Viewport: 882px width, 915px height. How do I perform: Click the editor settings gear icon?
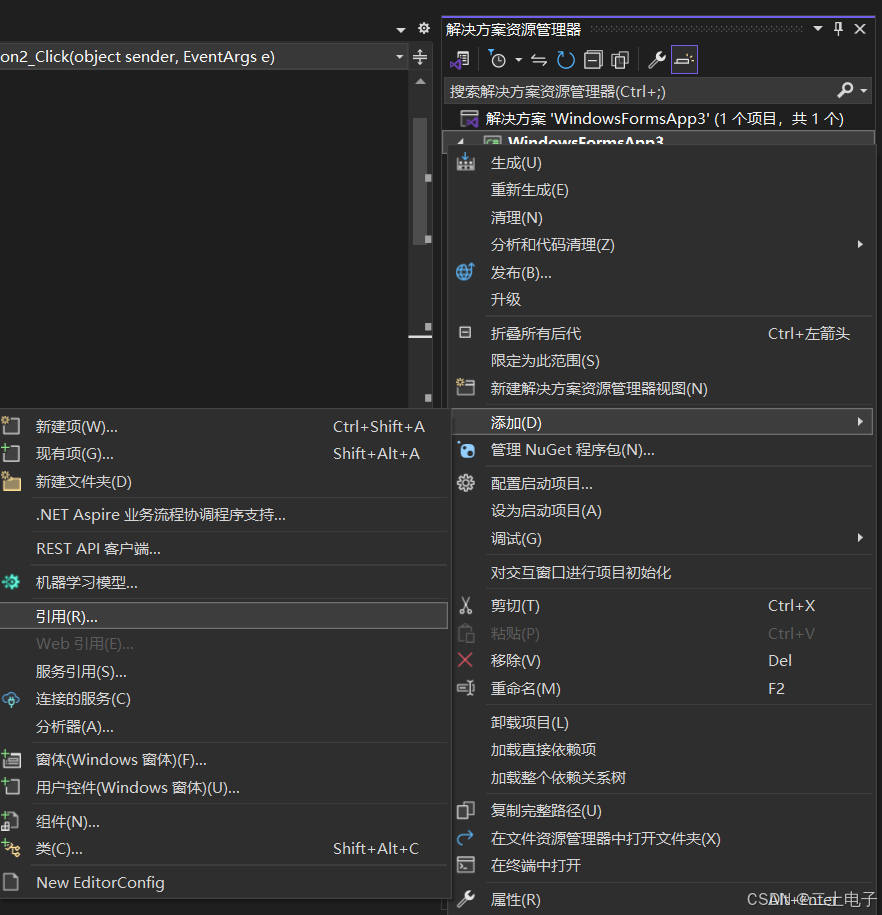click(424, 29)
